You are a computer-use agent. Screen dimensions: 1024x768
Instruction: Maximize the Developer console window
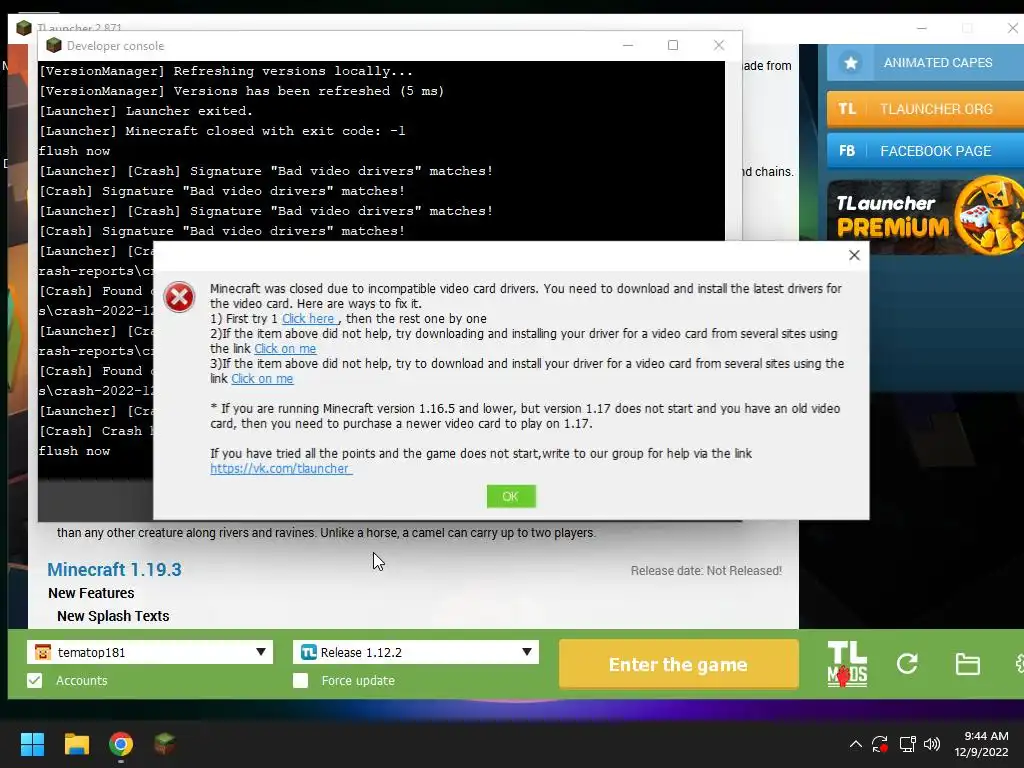coord(673,45)
